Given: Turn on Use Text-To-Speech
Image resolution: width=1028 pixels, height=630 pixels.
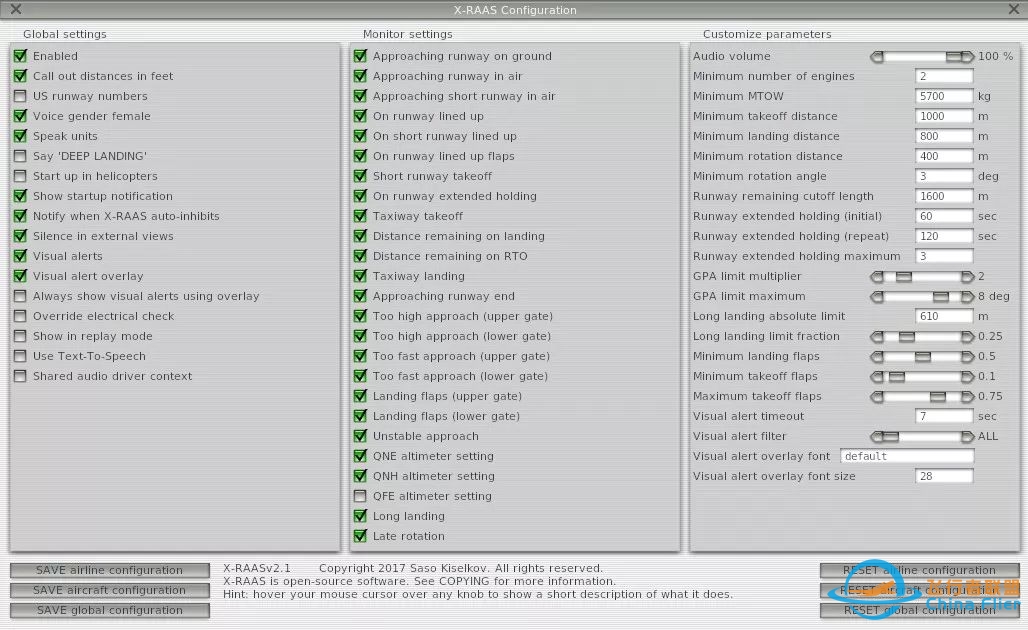Looking at the screenshot, I should (20, 357).
